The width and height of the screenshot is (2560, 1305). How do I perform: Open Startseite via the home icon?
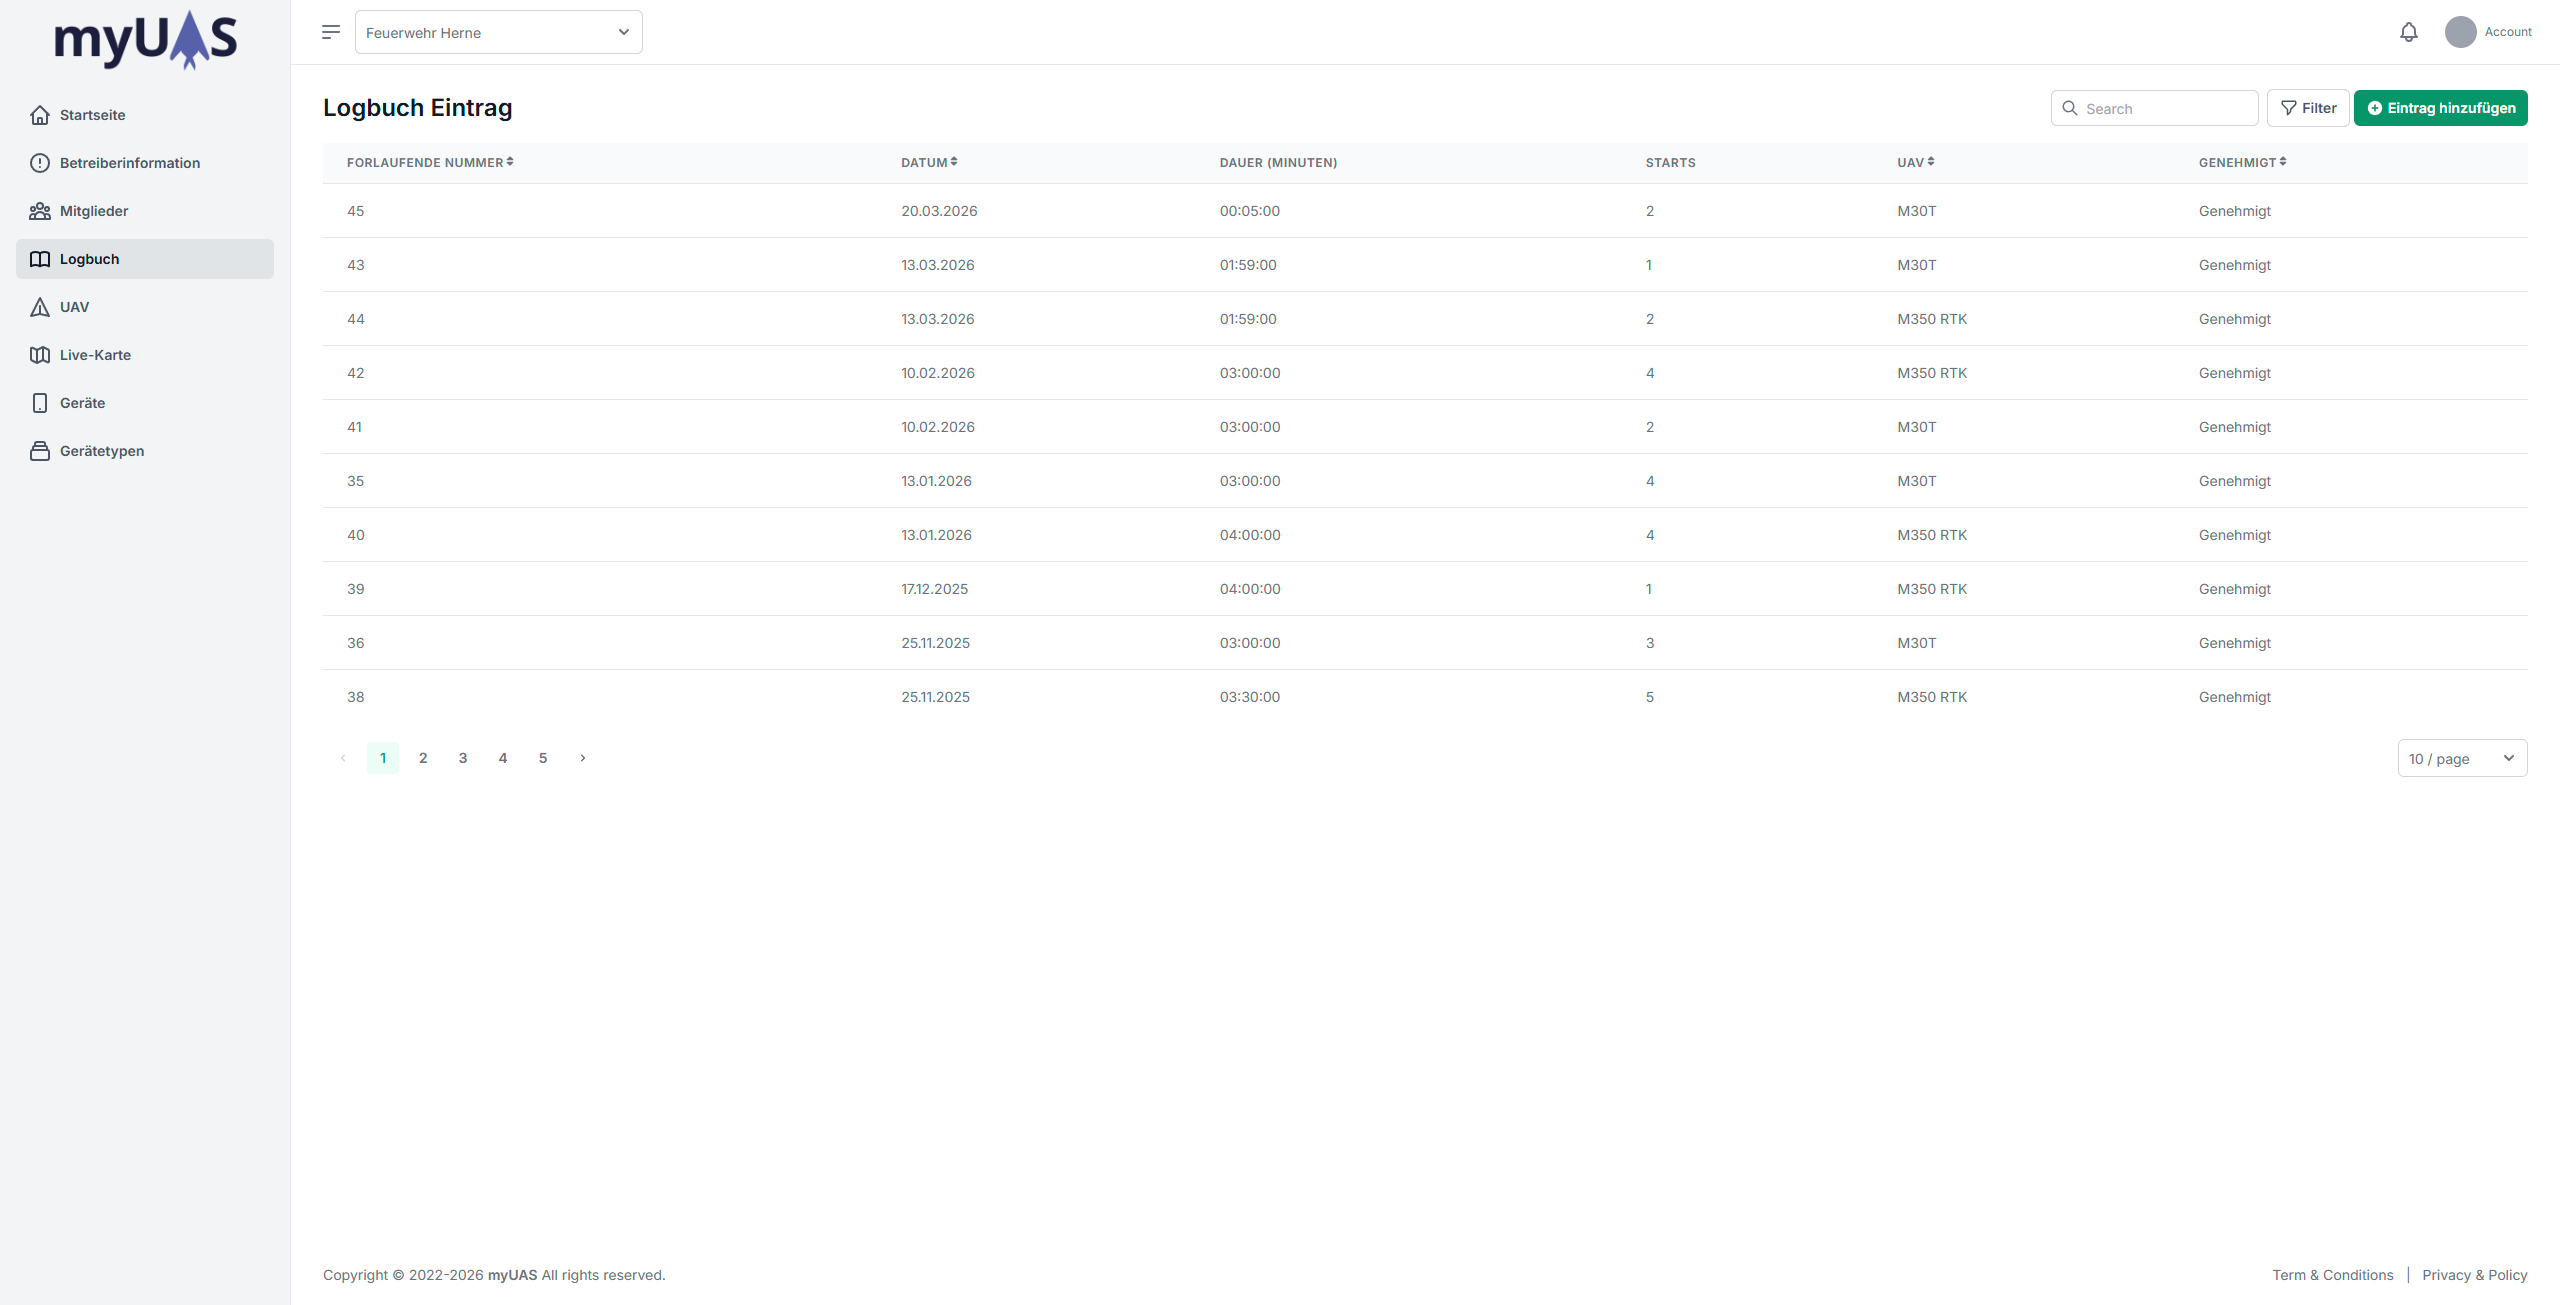point(40,115)
